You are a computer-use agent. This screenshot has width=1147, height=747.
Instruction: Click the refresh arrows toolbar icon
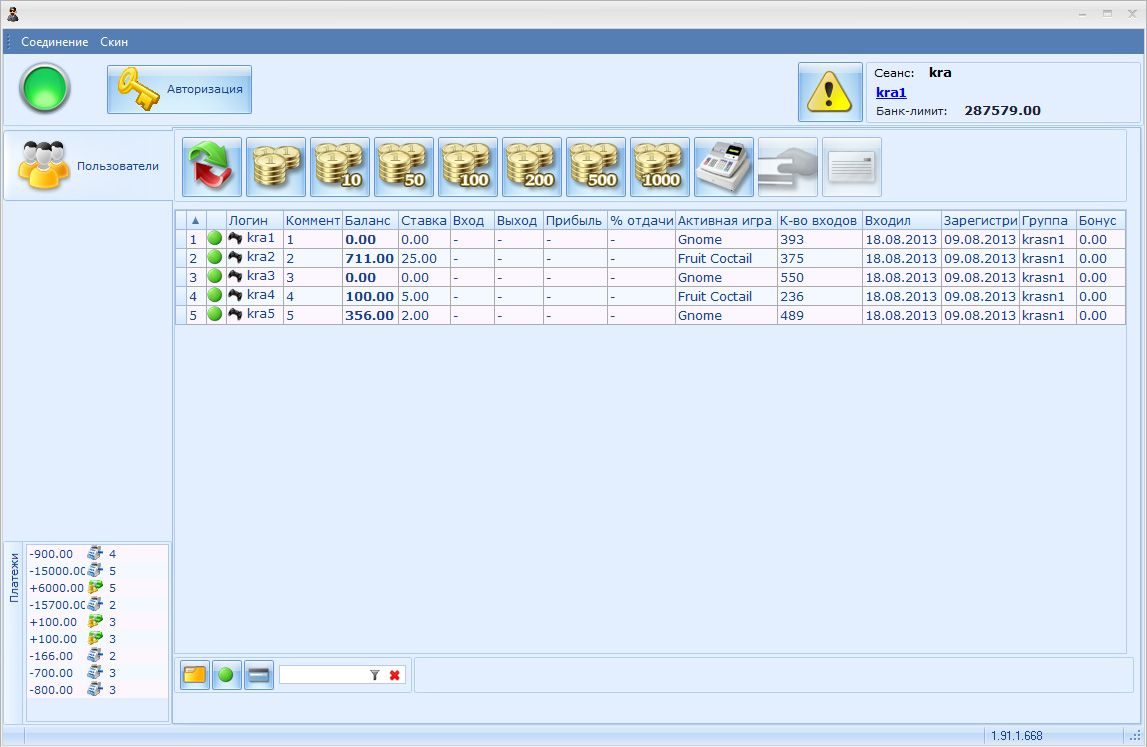pos(212,166)
